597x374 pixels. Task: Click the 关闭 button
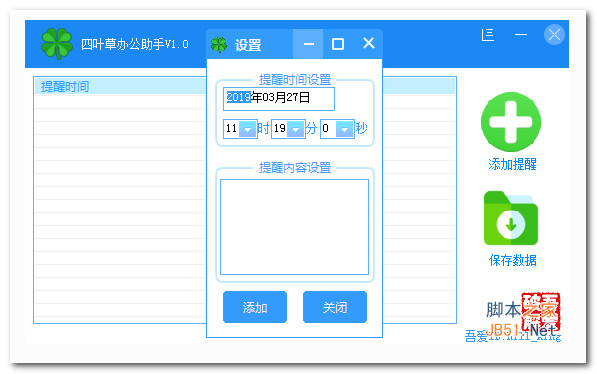(335, 307)
